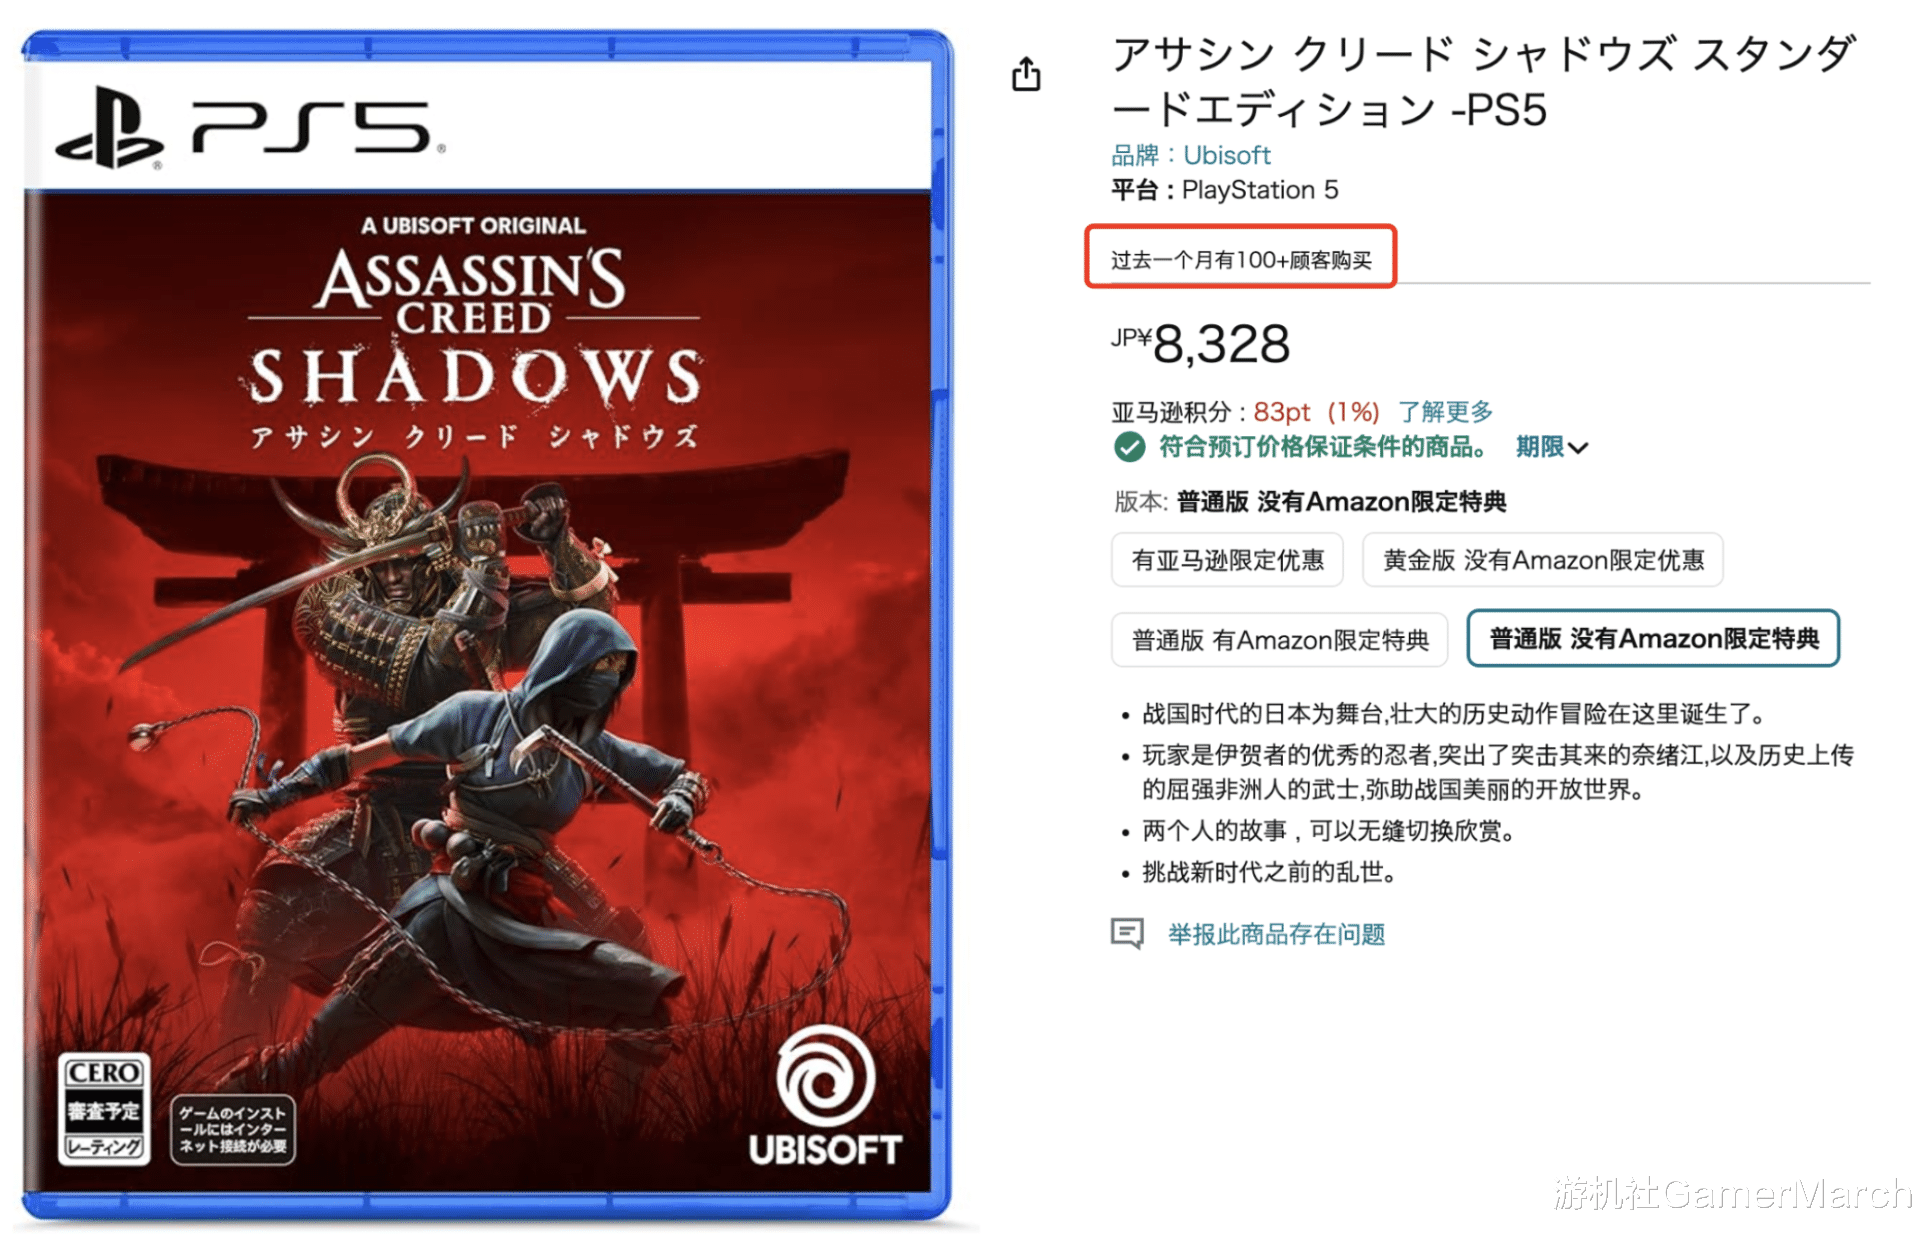Select 黄金版 没有Amazon限定优惠 edition
The image size is (1932, 1234).
pos(1542,560)
